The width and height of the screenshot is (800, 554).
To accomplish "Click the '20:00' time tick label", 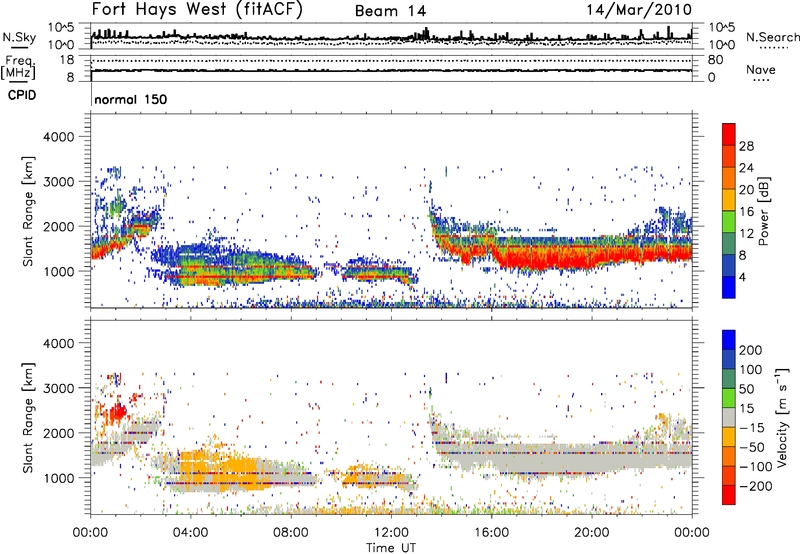I will click(x=591, y=533).
